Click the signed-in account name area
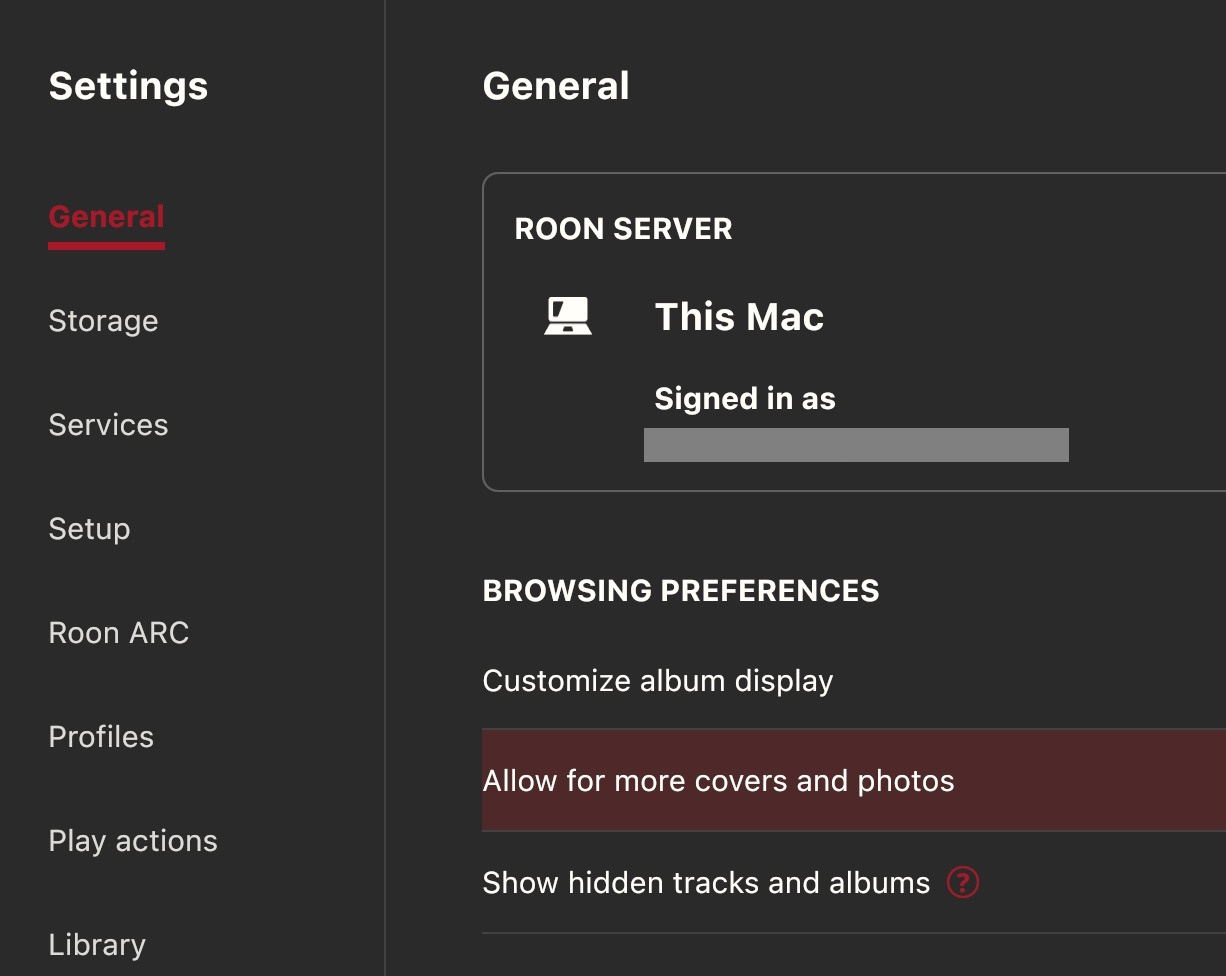This screenshot has height=976, width=1226. 857,445
